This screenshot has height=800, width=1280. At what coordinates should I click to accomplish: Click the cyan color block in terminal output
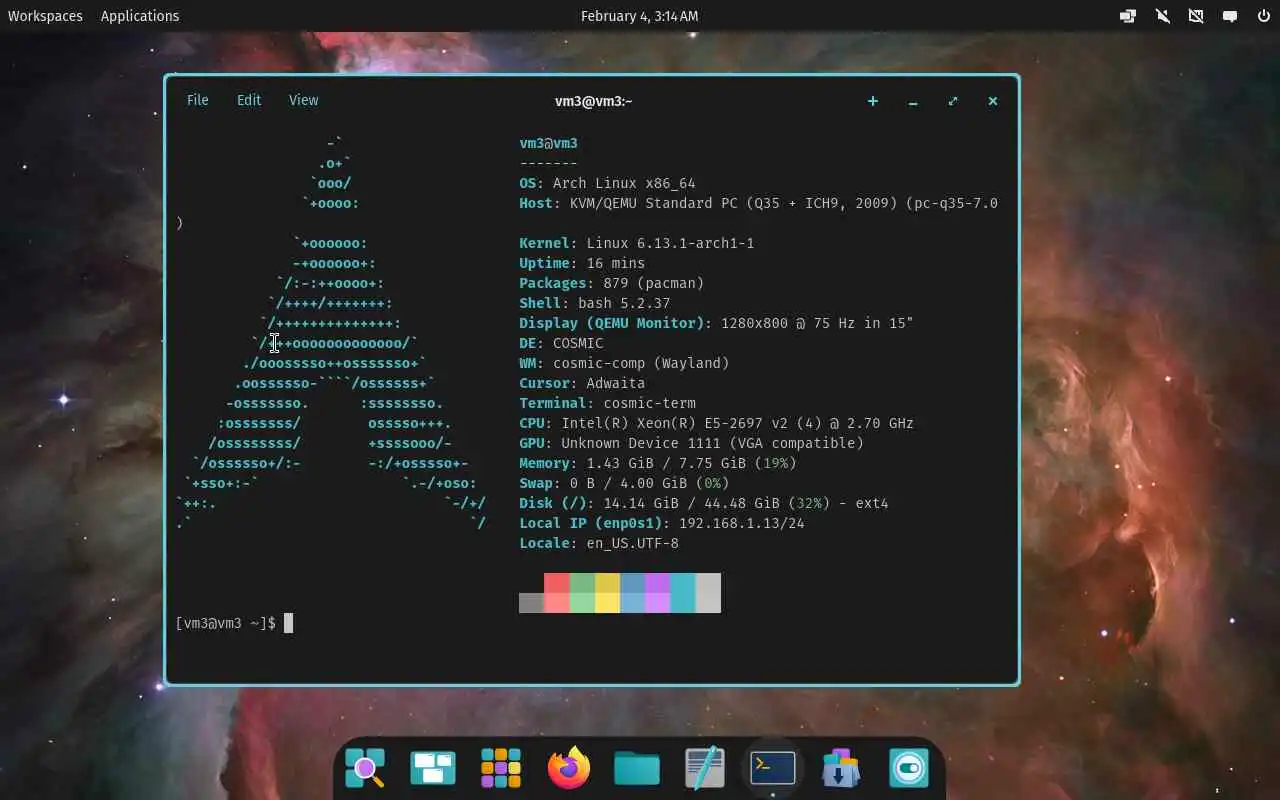click(x=683, y=592)
